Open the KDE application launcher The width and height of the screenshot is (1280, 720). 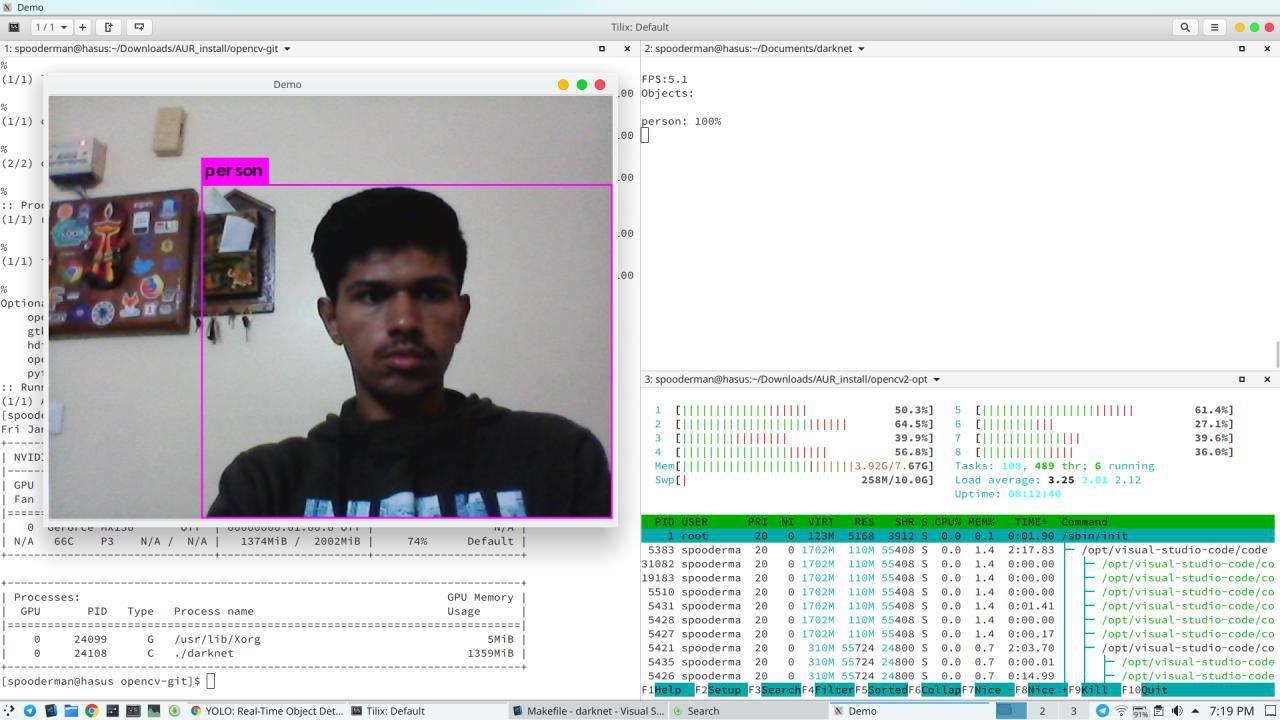9,711
